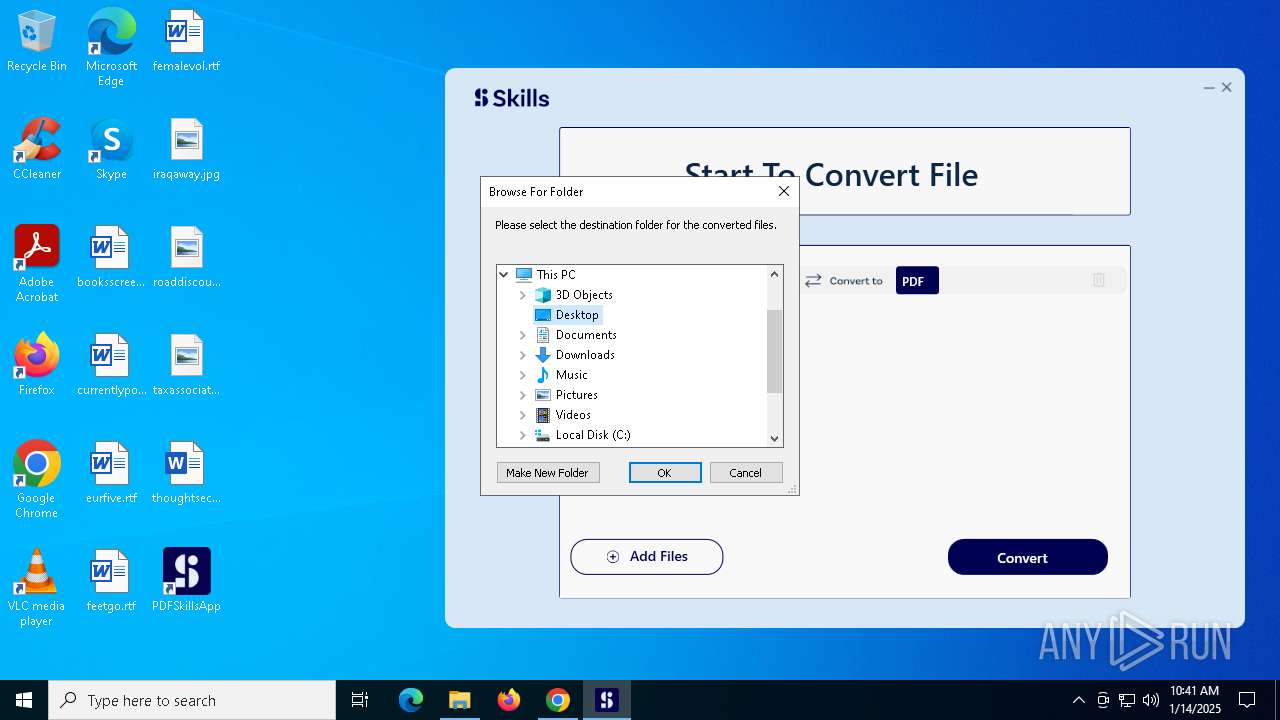Open File Explorer from the taskbar

[460, 700]
